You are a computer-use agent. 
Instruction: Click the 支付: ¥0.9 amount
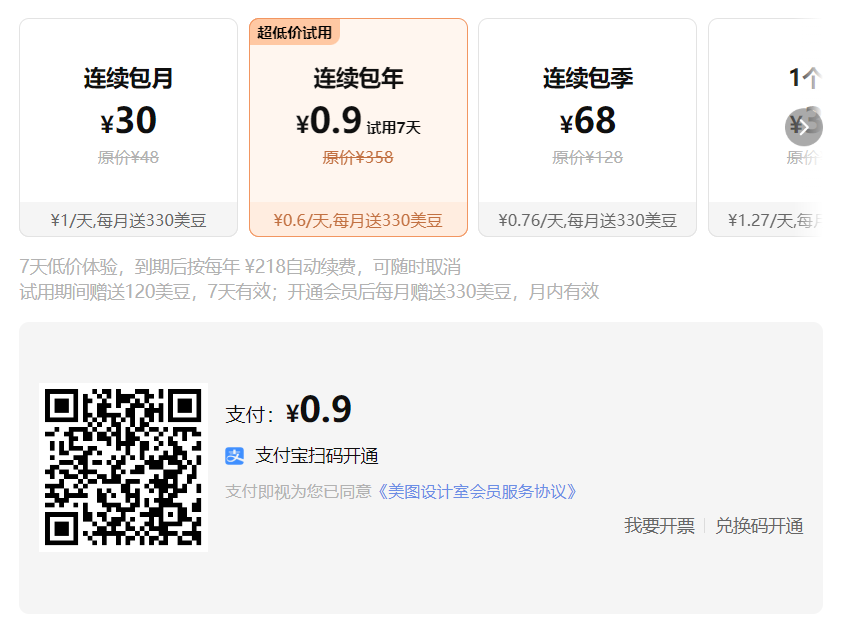(288, 411)
